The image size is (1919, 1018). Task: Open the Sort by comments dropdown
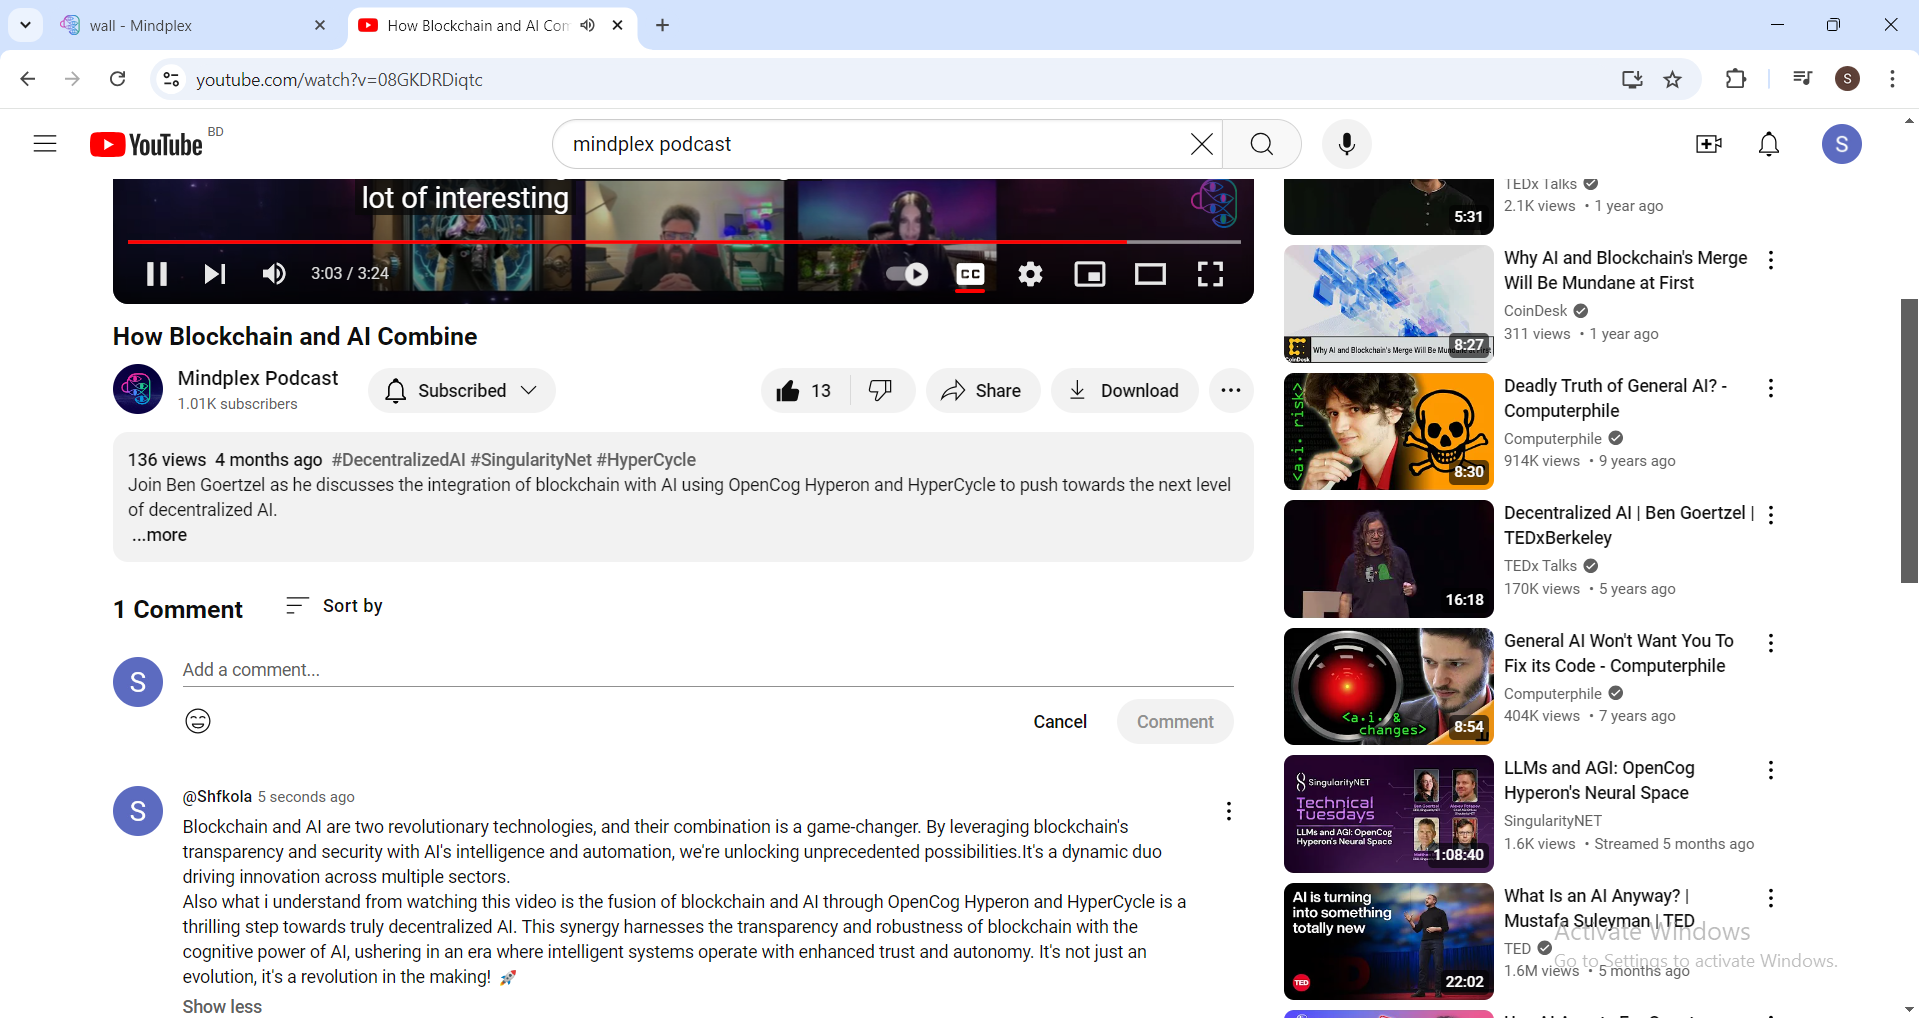coord(335,606)
